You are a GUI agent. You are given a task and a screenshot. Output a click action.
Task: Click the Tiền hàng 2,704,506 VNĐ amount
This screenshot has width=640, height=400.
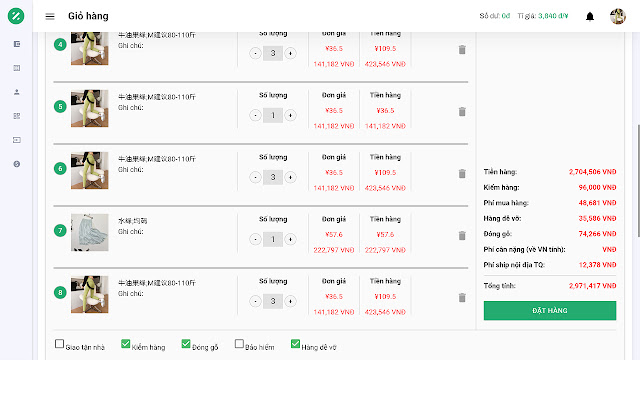click(x=593, y=172)
